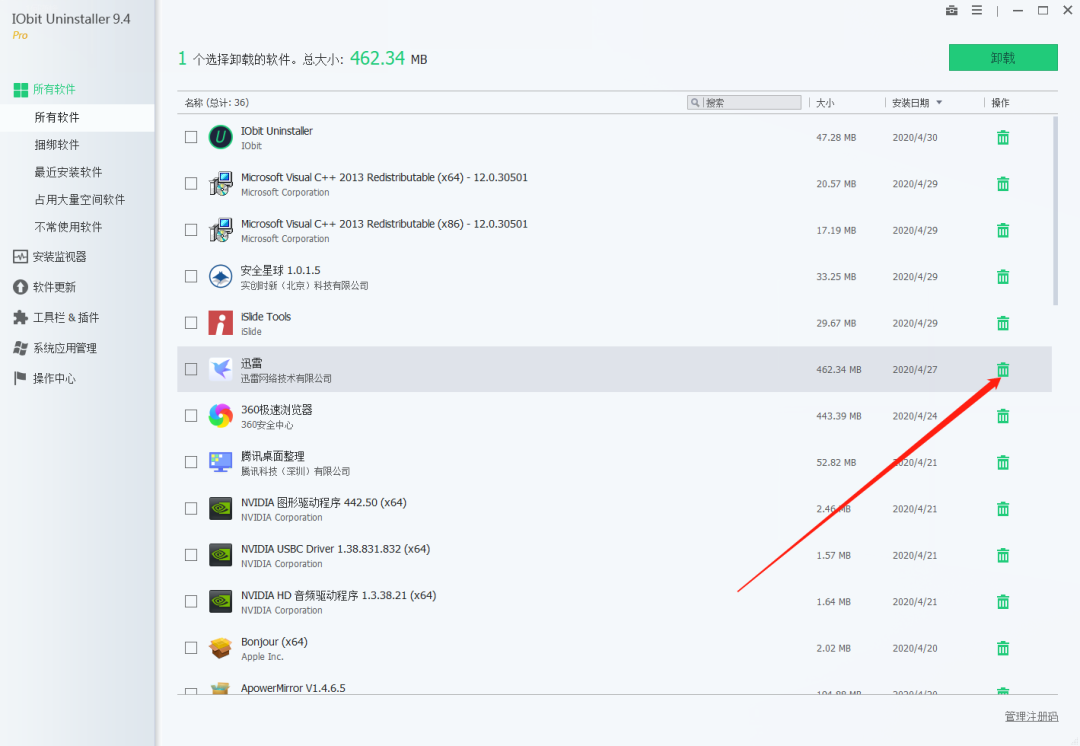The image size is (1080, 746).
Task: Click the 443.39 MB size value
Action: [838, 416]
